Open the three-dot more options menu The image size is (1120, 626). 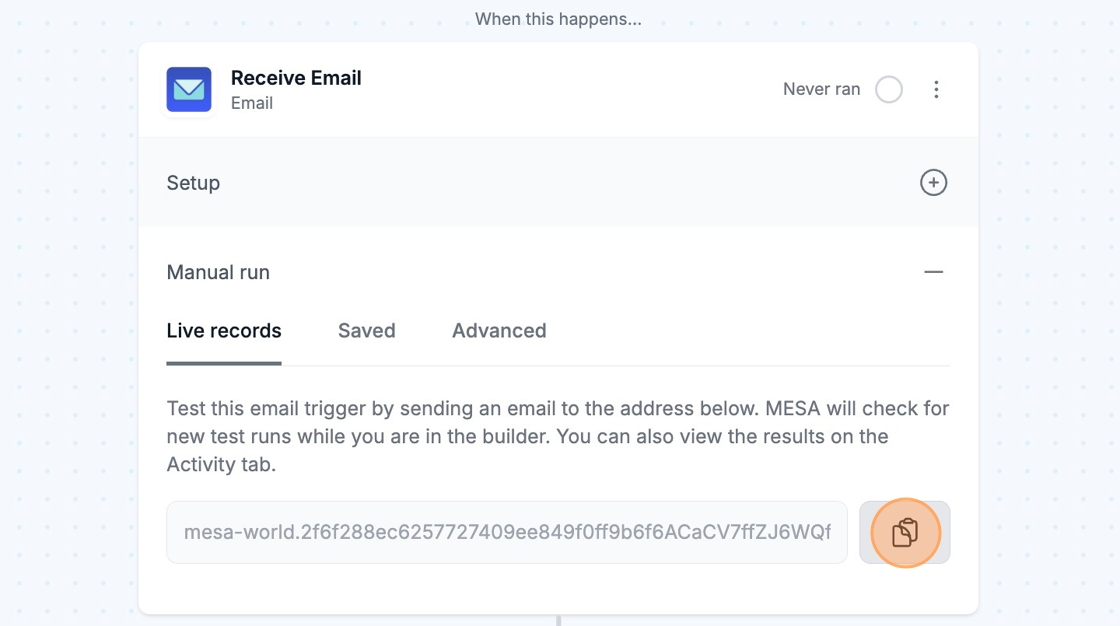pyautogui.click(x=936, y=90)
